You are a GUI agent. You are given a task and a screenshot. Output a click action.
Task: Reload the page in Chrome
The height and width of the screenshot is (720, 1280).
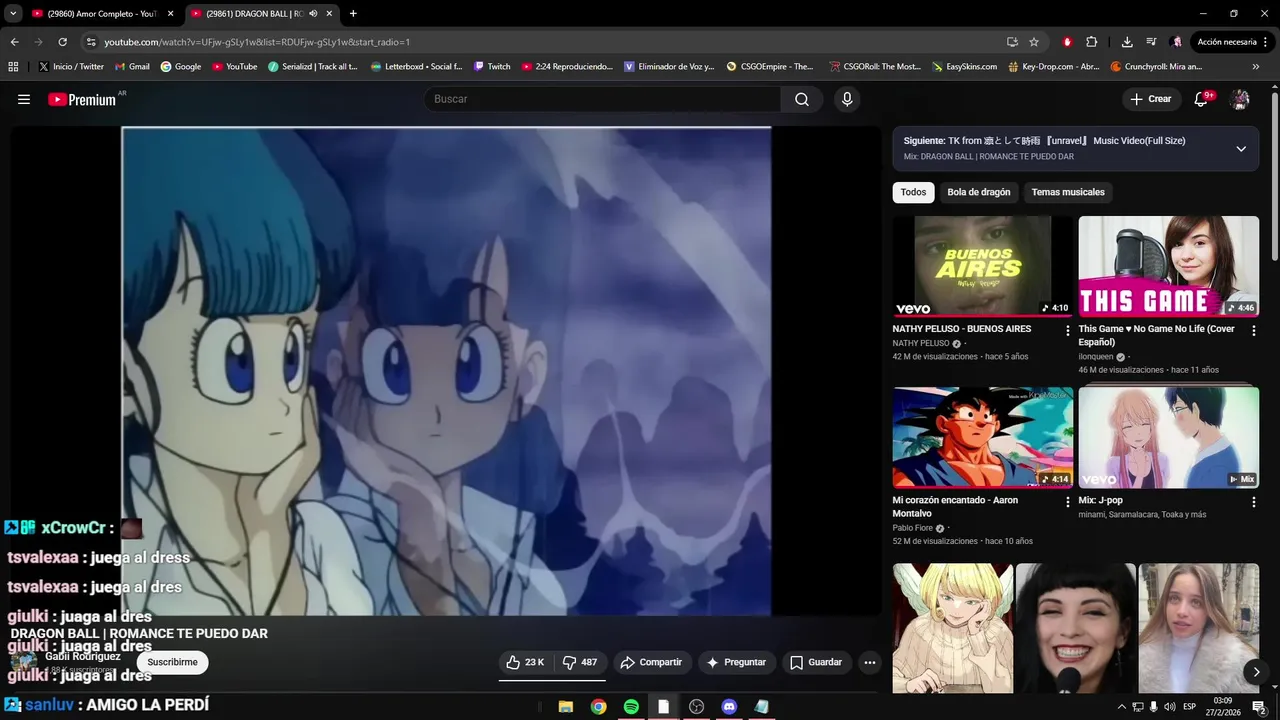[x=62, y=42]
